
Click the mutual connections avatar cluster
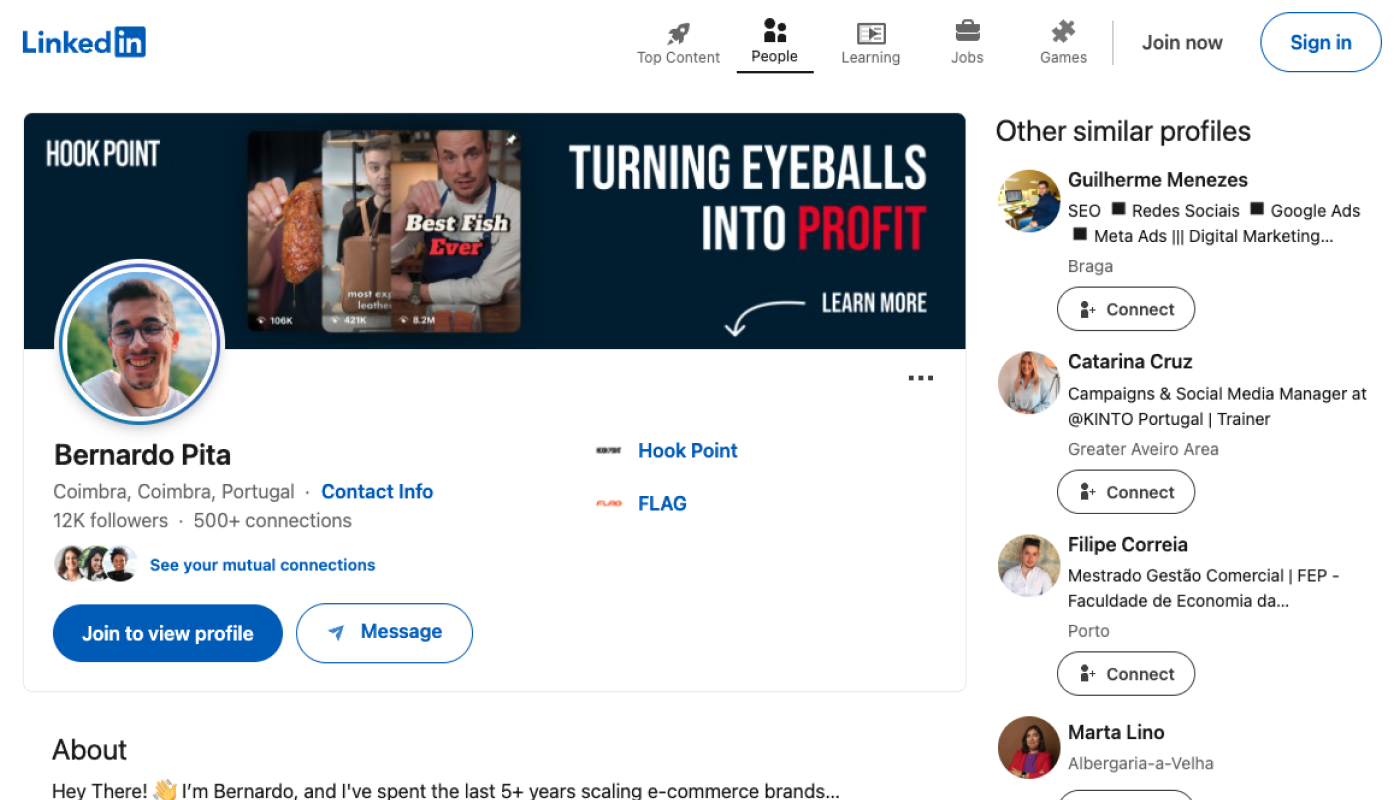point(95,564)
